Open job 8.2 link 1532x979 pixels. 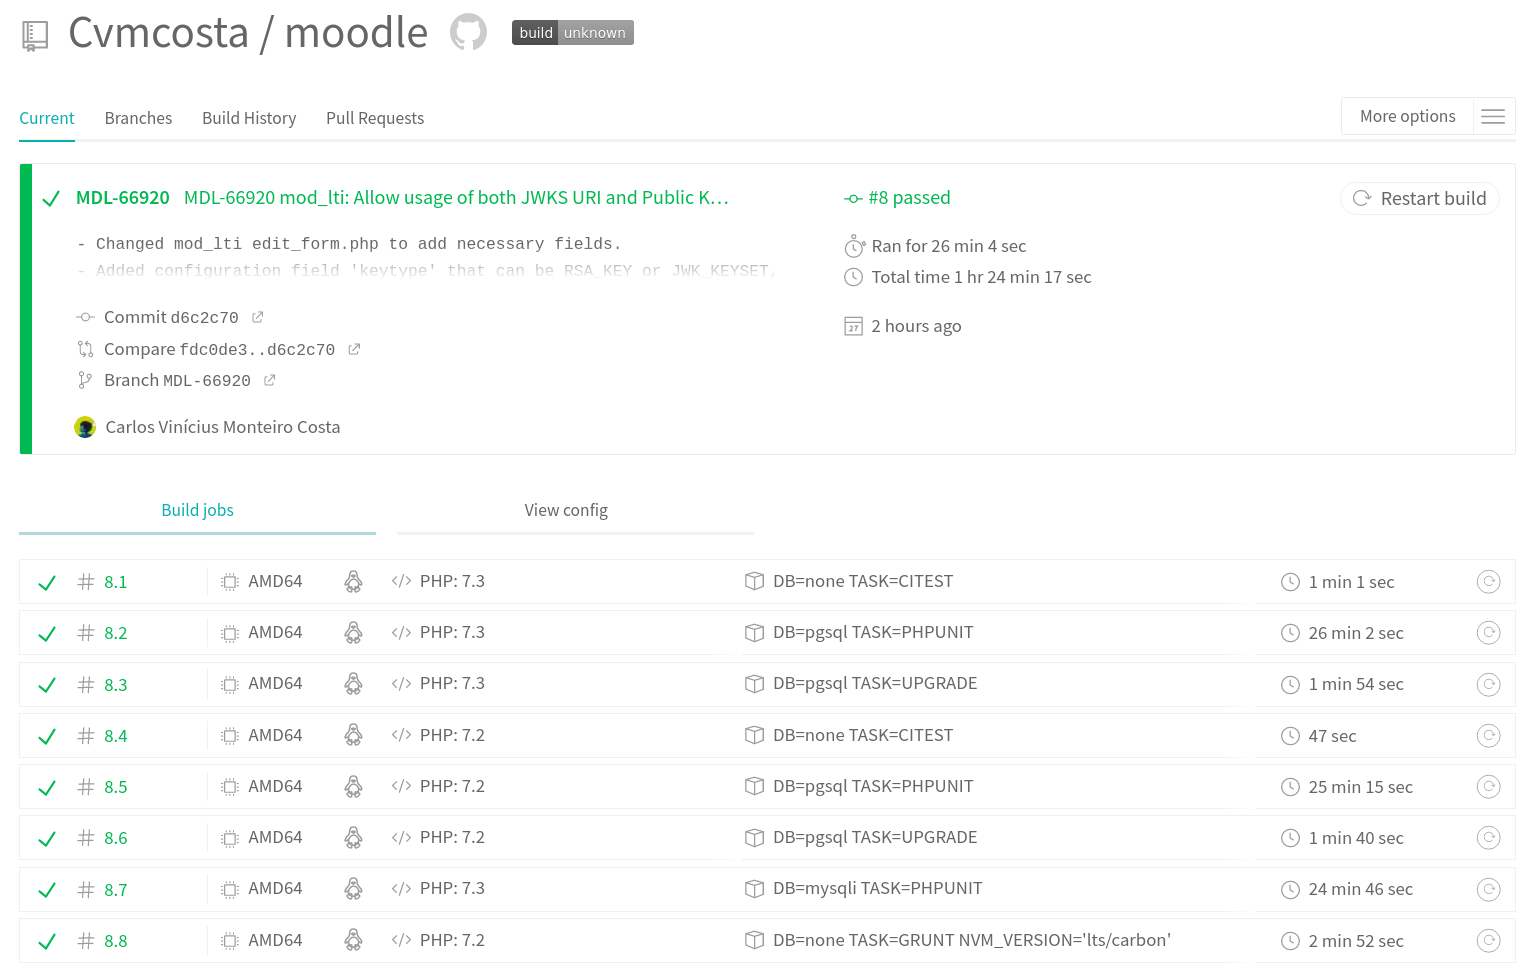click(x=115, y=633)
